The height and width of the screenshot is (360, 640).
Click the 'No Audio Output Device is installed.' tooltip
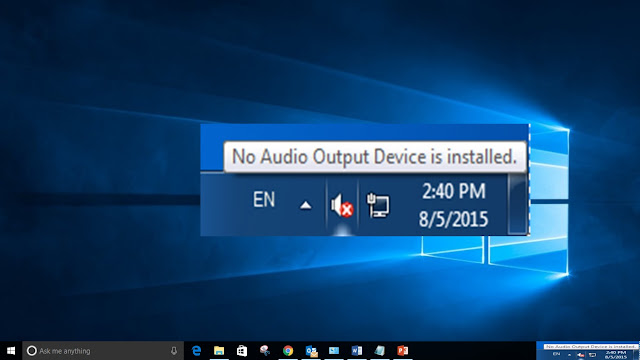tap(375, 157)
